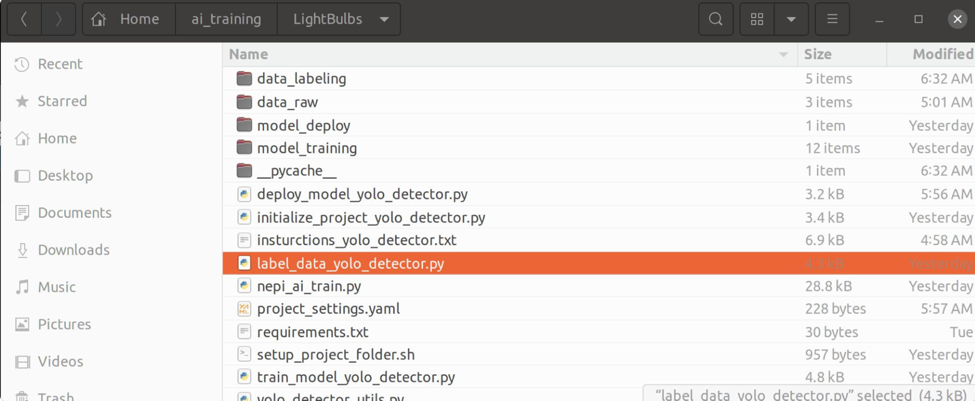The image size is (975, 401).
Task: Open the hamburger menu button
Action: pos(832,19)
